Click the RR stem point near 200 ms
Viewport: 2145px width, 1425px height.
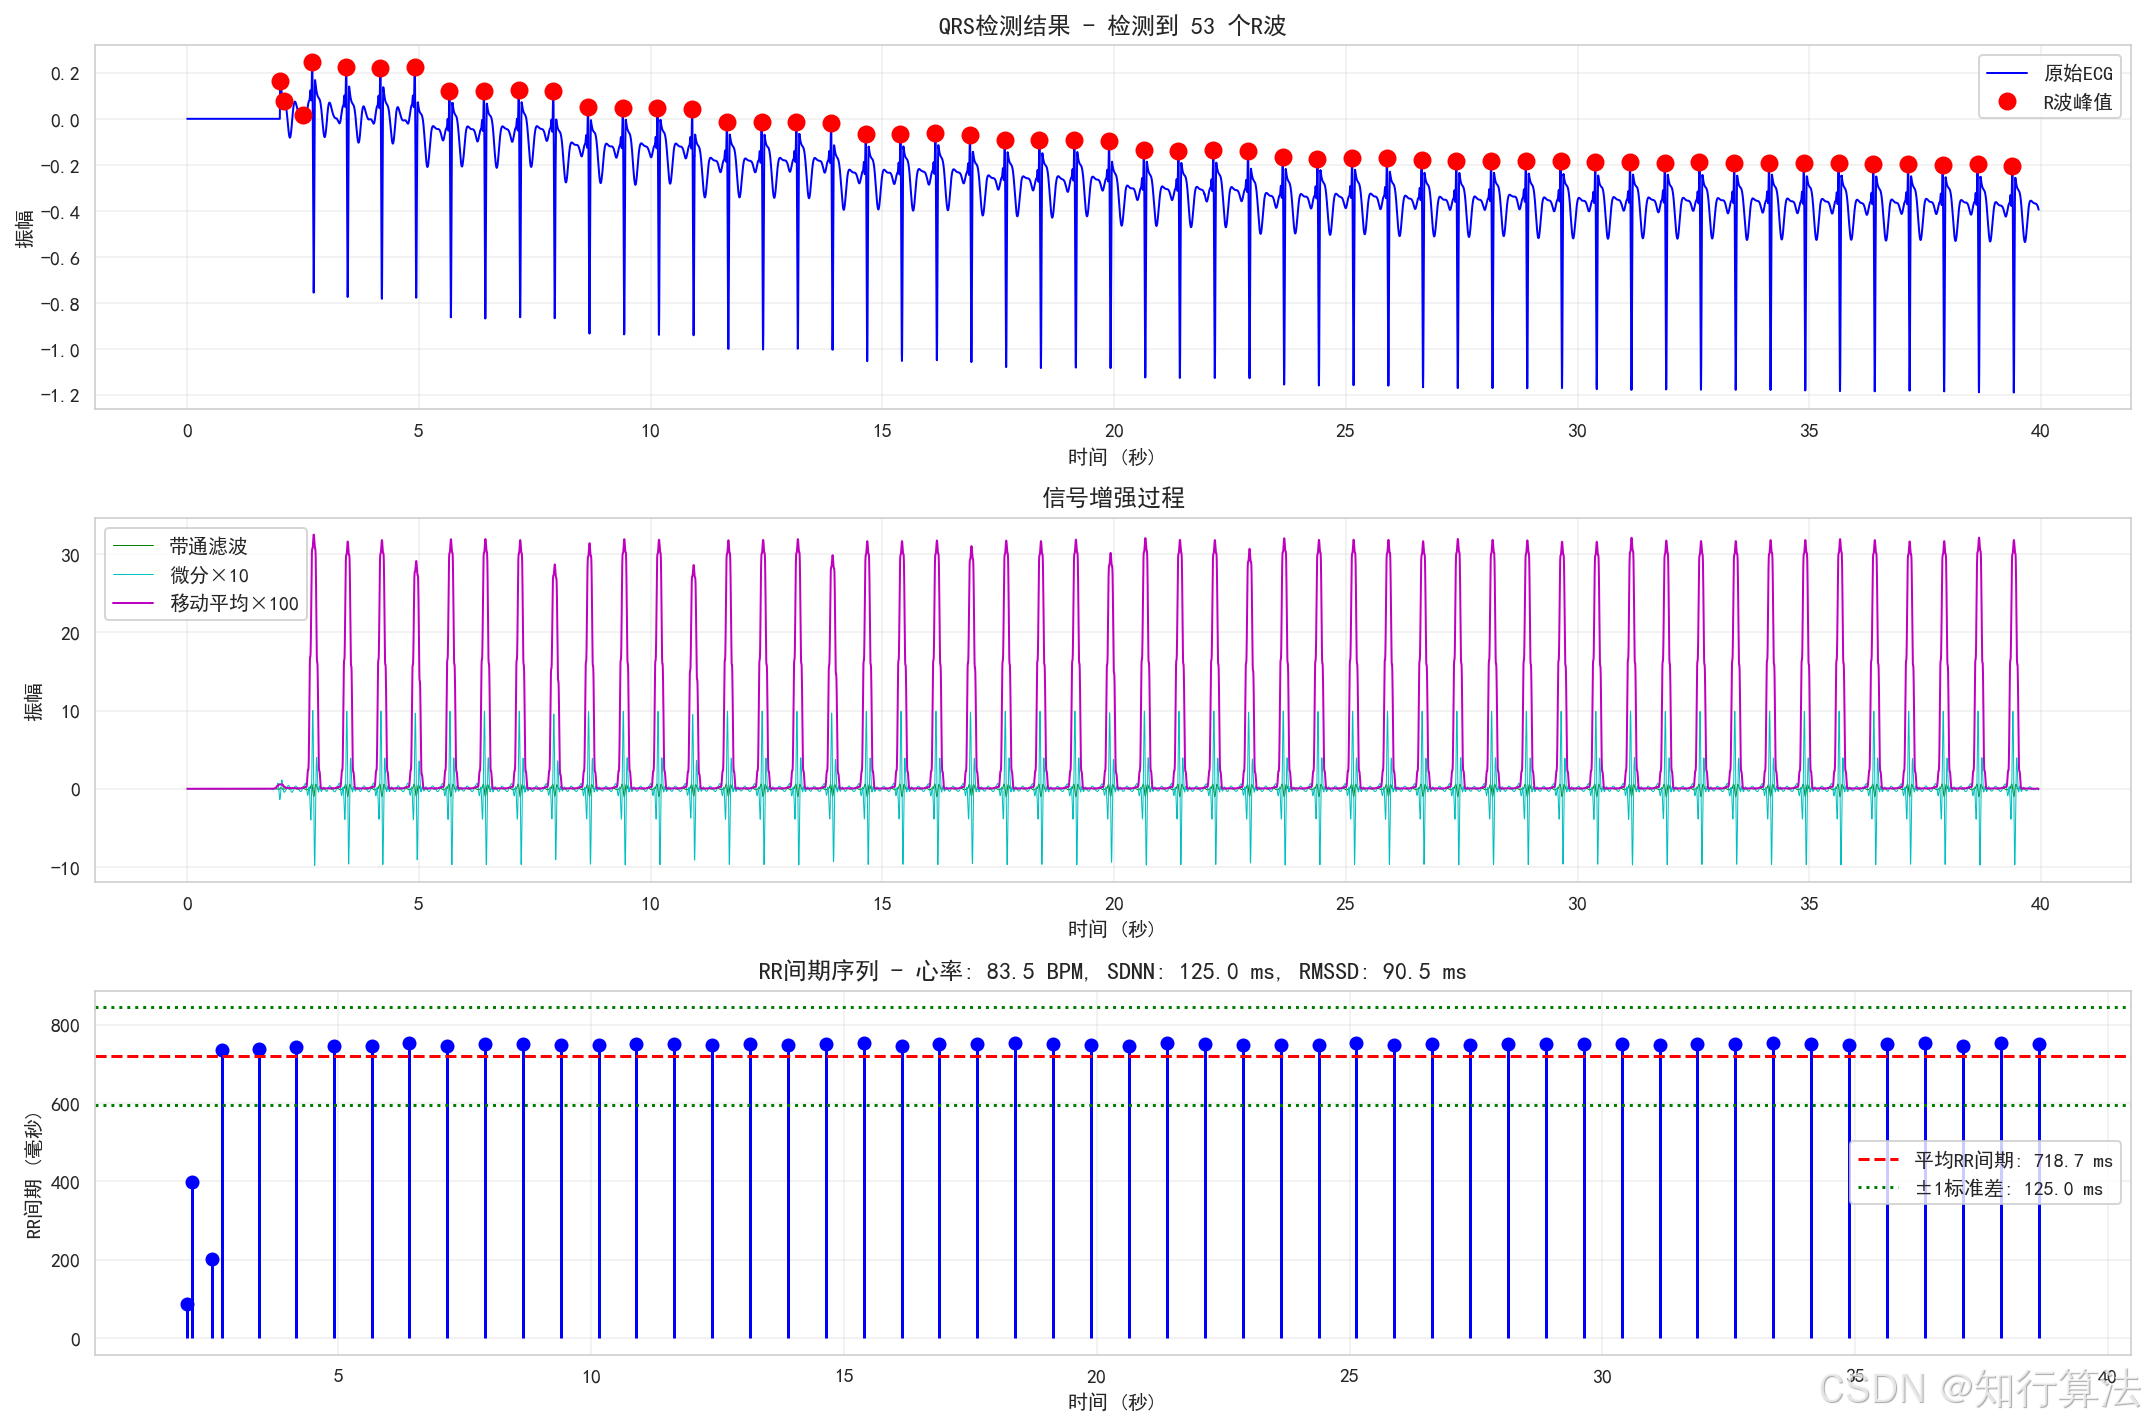(x=212, y=1259)
